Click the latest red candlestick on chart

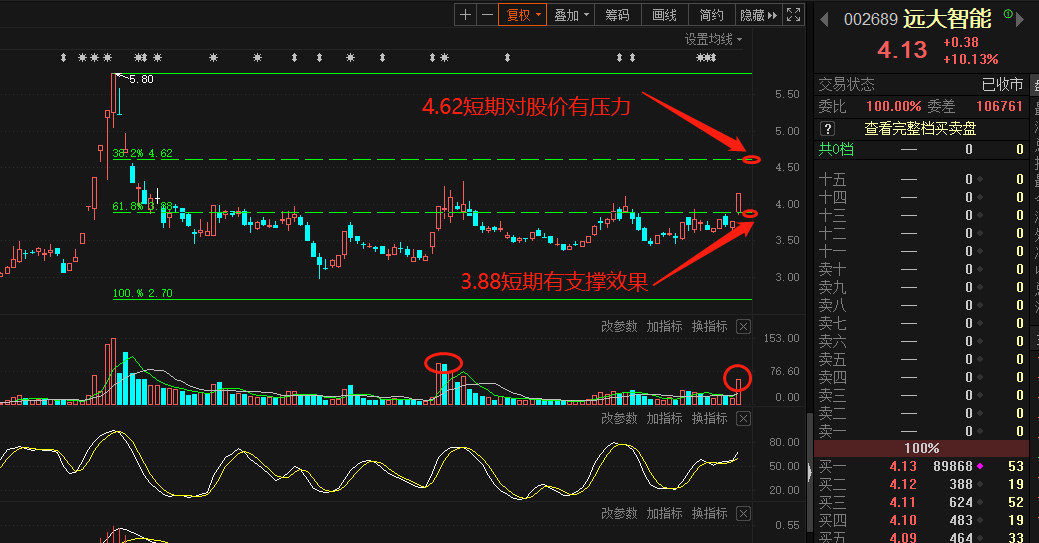coord(738,204)
